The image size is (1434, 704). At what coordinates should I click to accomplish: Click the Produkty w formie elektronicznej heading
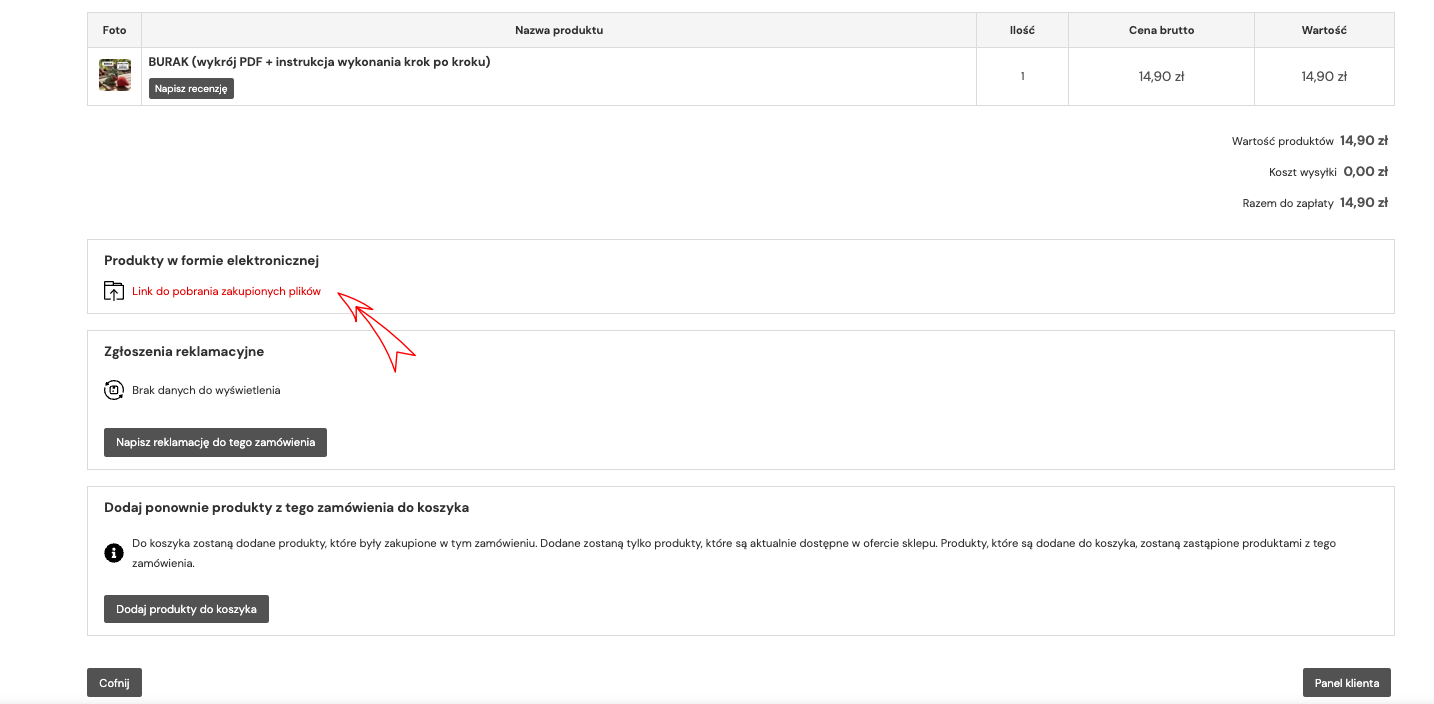click(x=211, y=261)
